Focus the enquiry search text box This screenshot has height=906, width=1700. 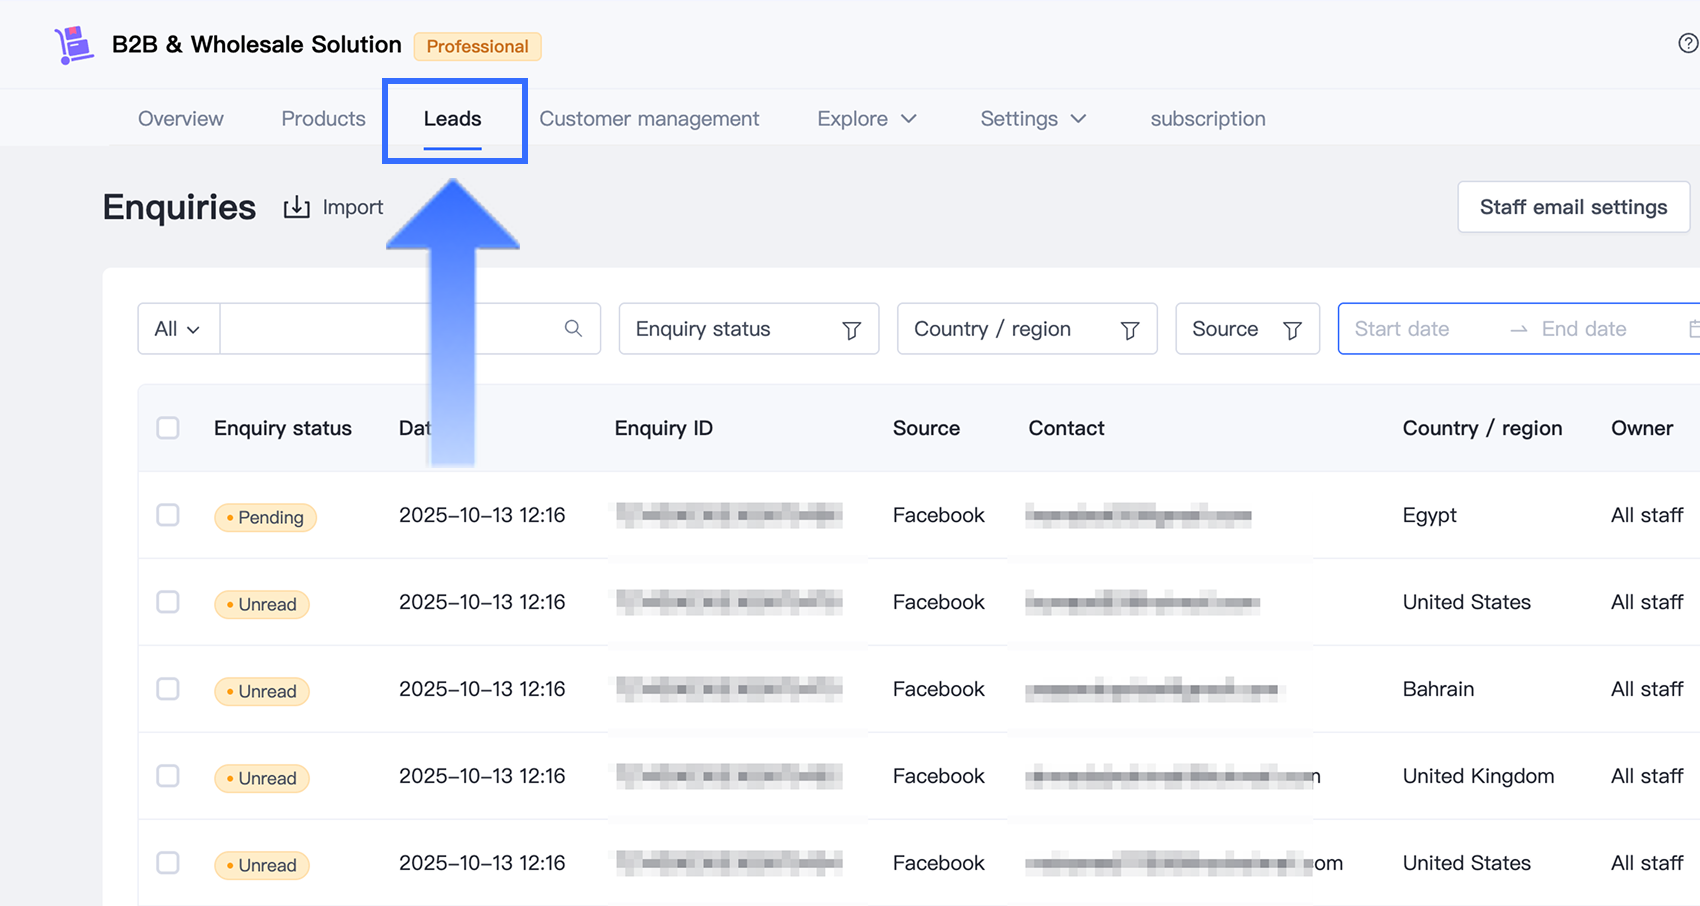[390, 329]
